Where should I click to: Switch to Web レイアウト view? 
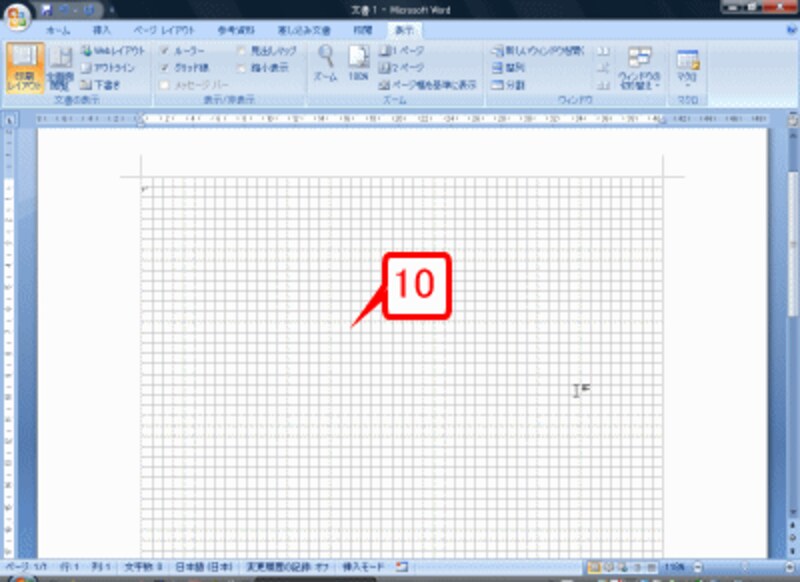pos(113,50)
